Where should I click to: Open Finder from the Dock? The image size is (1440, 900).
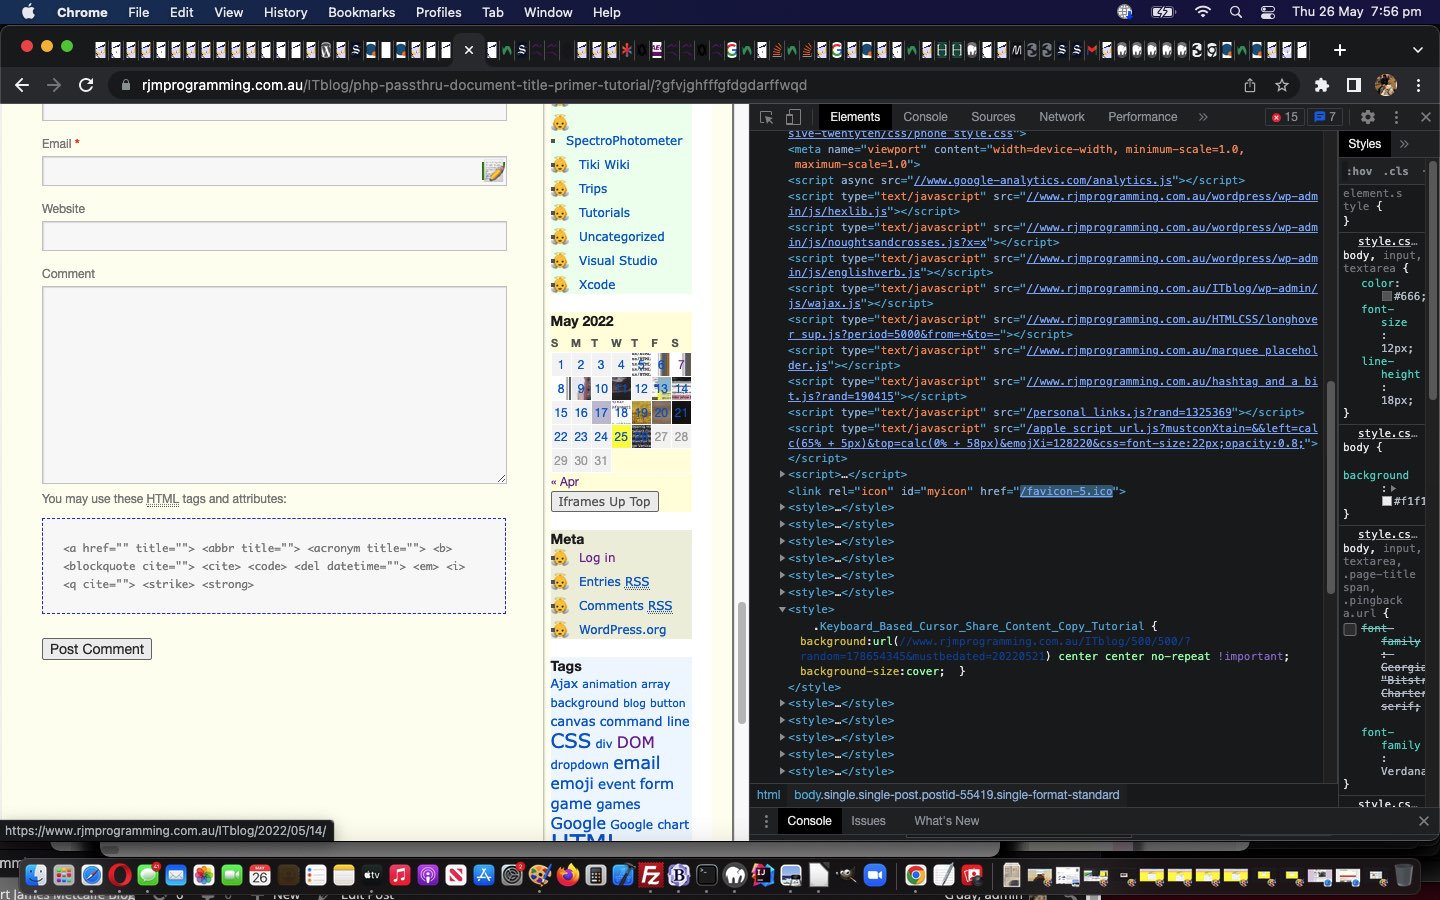coord(36,876)
